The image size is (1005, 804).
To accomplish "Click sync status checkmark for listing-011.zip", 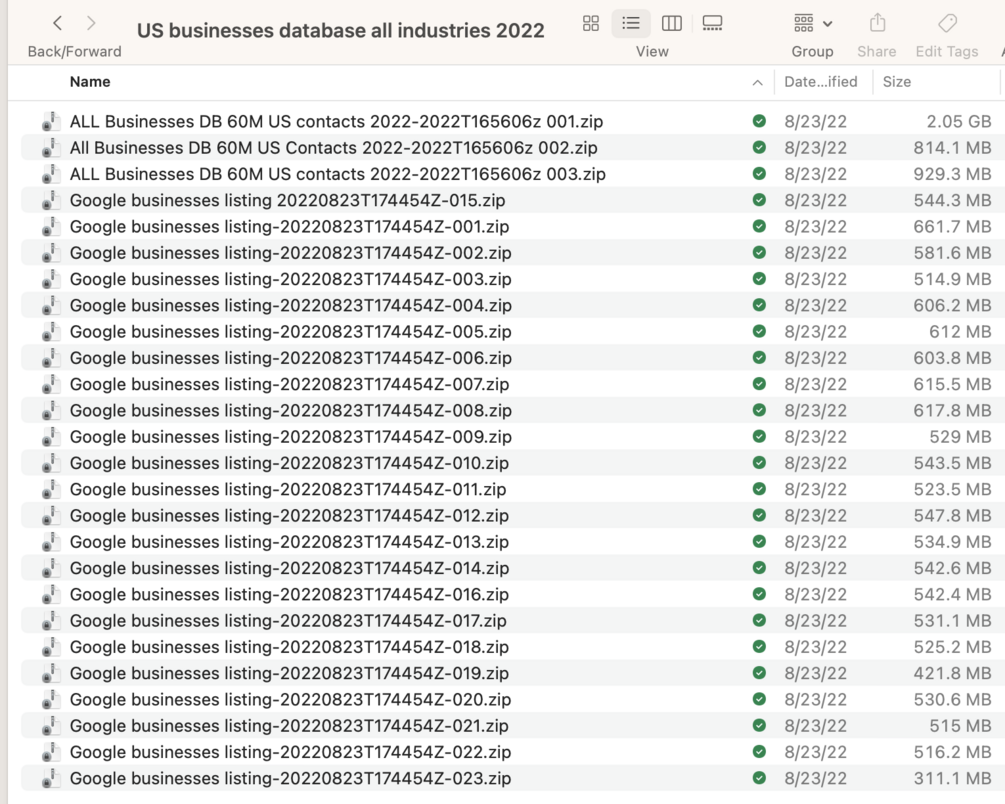I will (759, 489).
